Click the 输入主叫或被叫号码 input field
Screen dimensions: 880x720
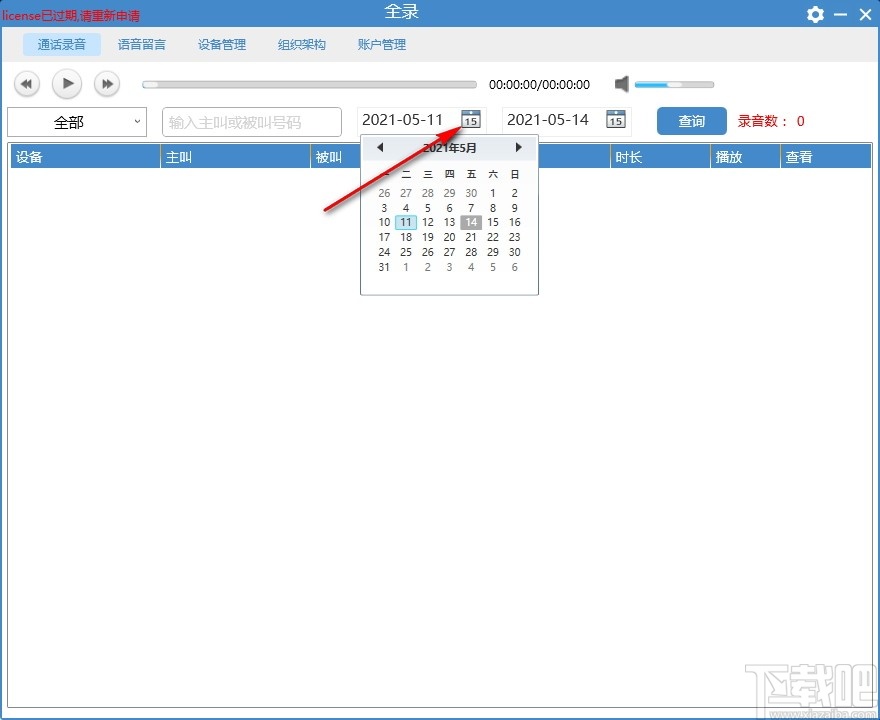click(x=250, y=121)
